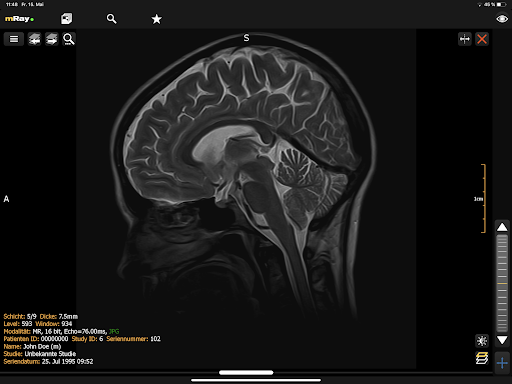Open the studies list icon beside mRay logo
Viewport: 512px width, 384px height.
(x=66, y=19)
